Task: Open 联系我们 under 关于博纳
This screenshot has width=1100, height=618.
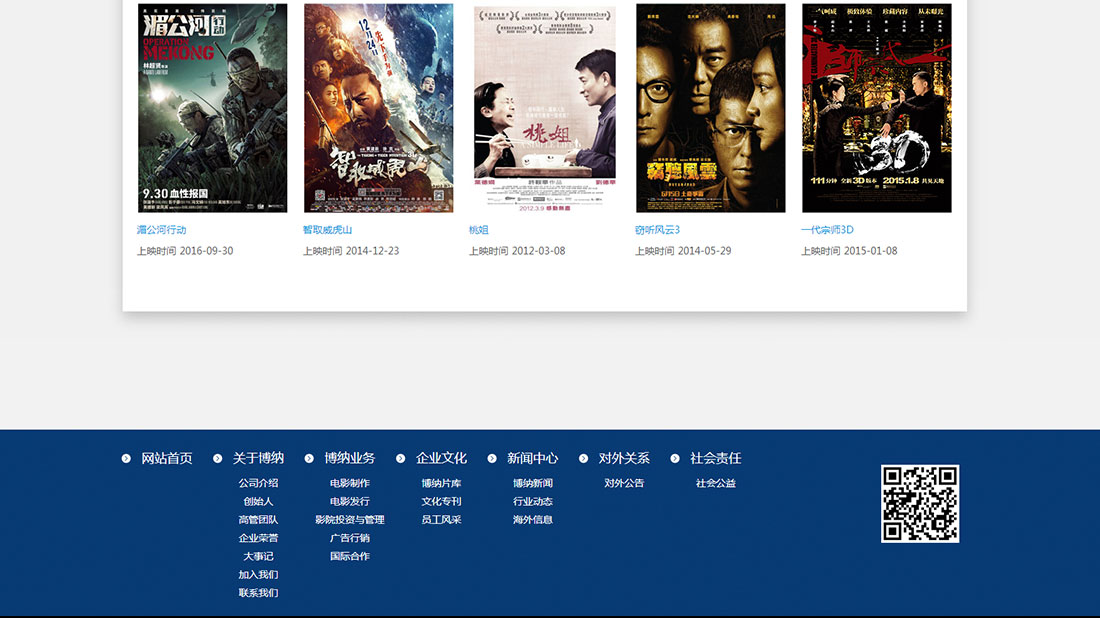Action: pos(258,593)
